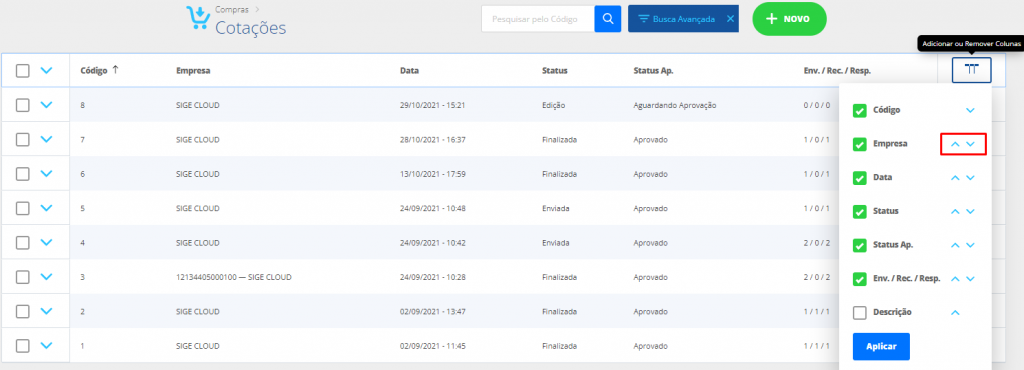The width and height of the screenshot is (1024, 370).
Task: Go to Compras breadcrumb link
Action: 232,9
